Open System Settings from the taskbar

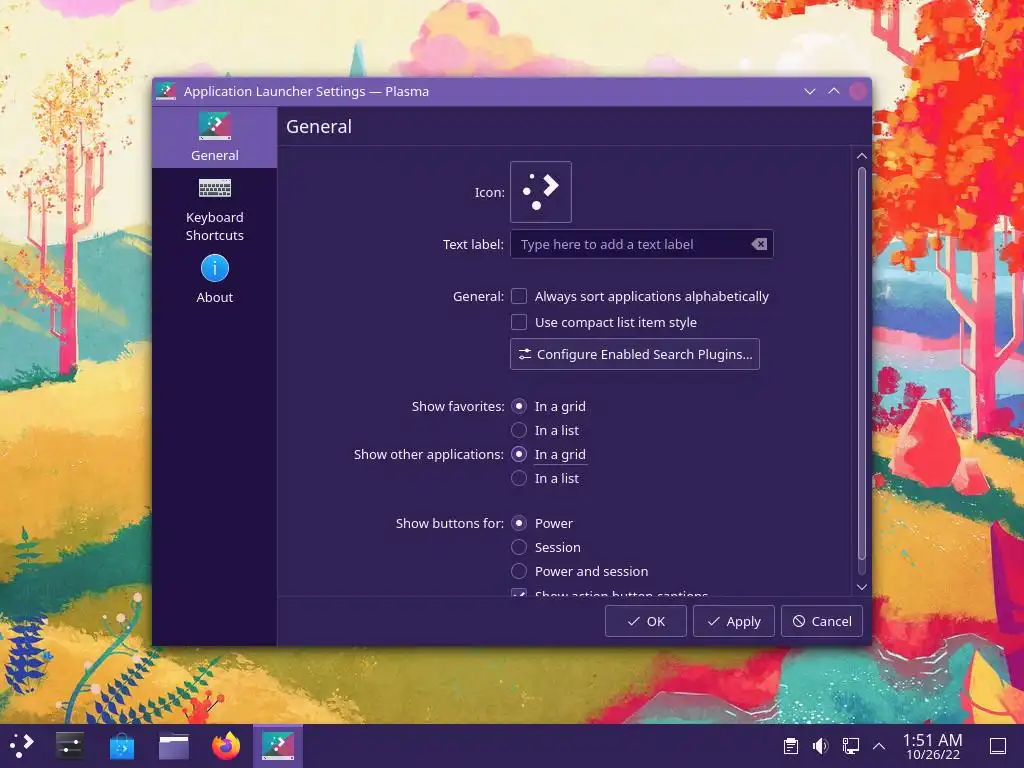tap(69, 746)
